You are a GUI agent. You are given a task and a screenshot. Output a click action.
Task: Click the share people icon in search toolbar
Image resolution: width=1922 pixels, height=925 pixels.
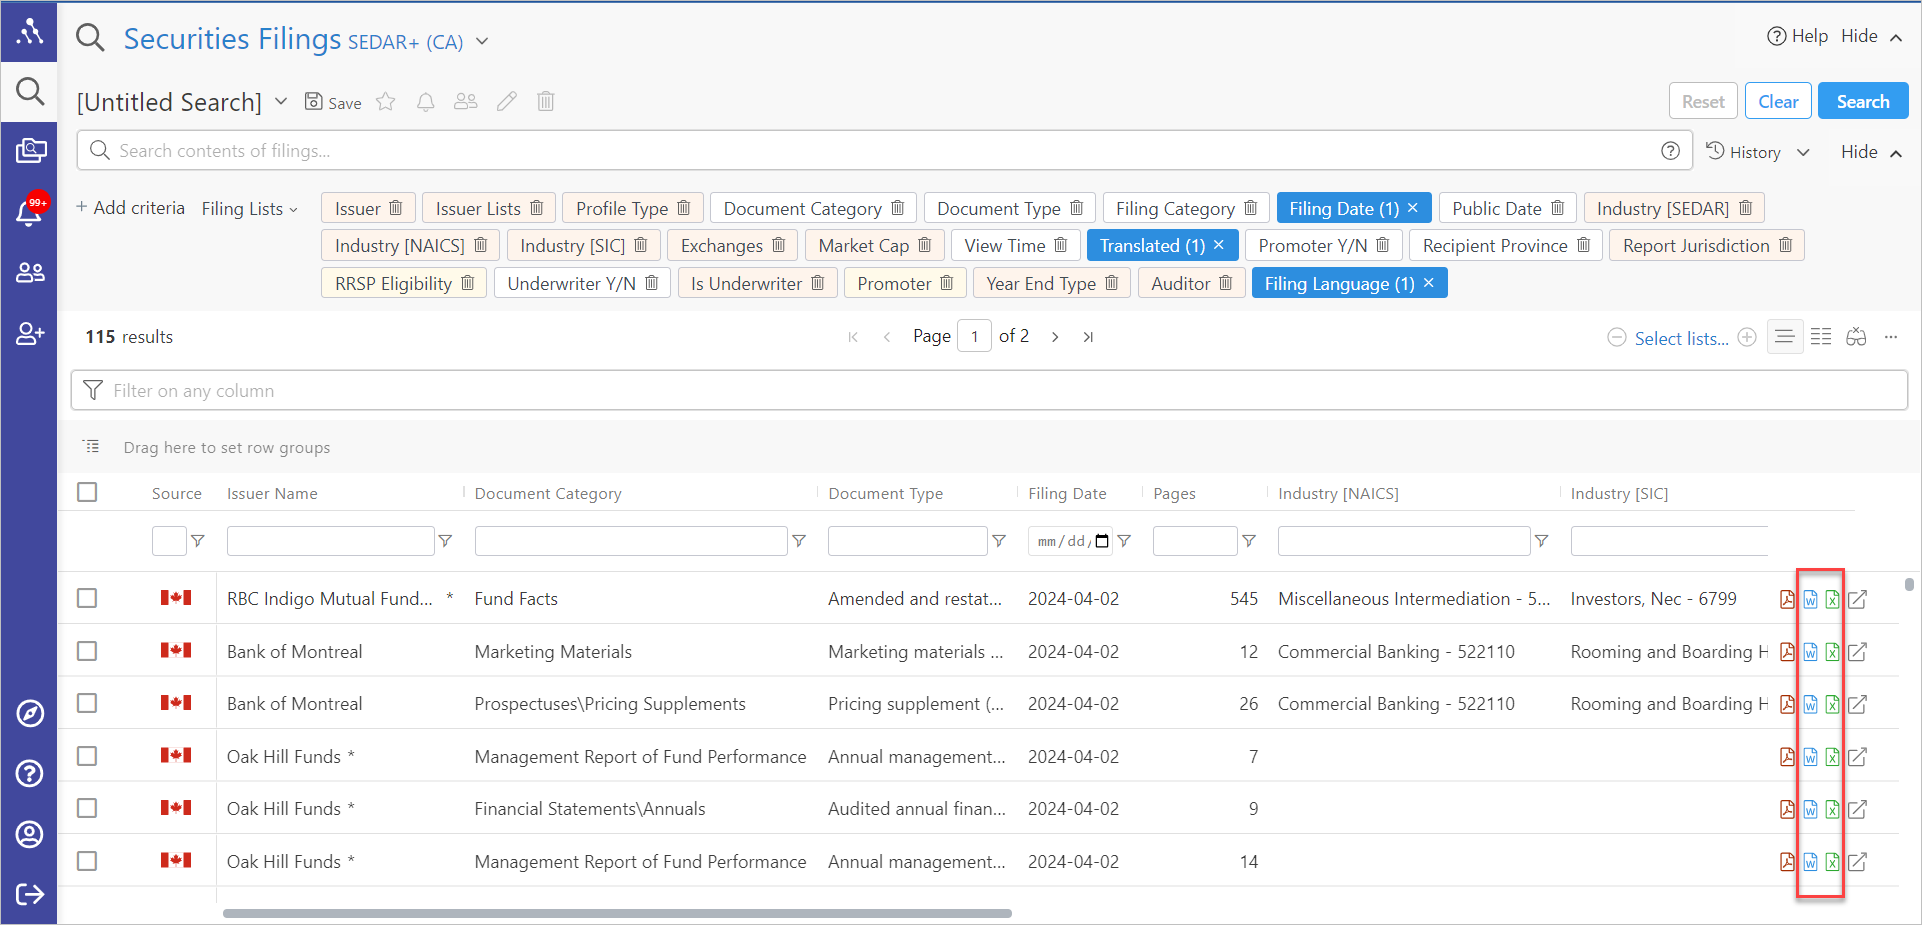(x=466, y=101)
